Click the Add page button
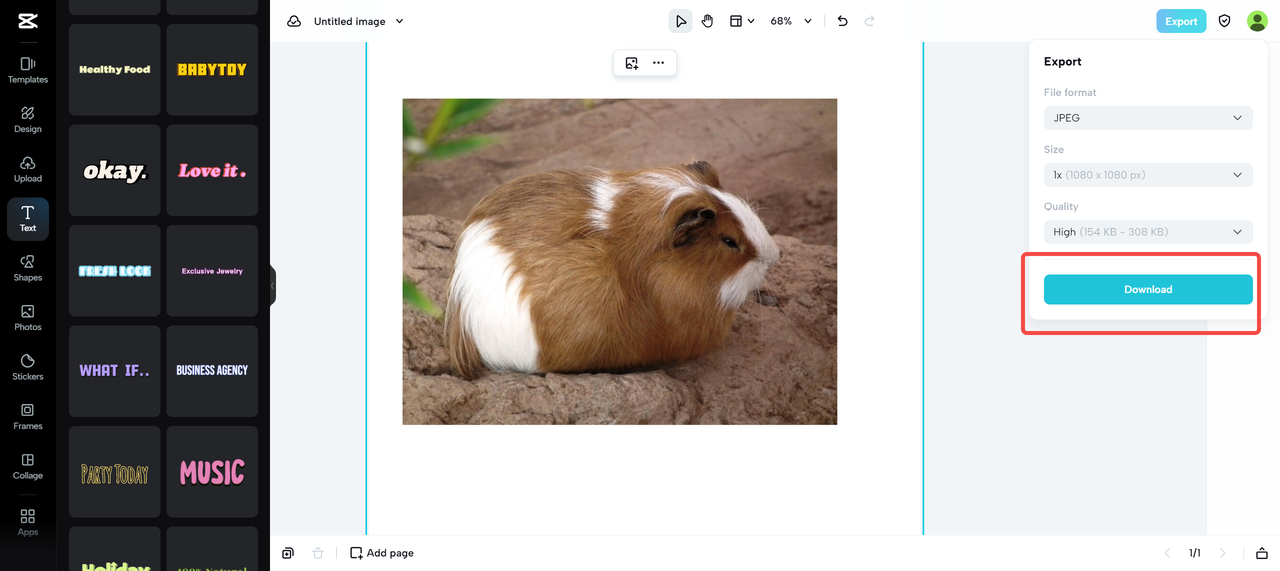 382,553
